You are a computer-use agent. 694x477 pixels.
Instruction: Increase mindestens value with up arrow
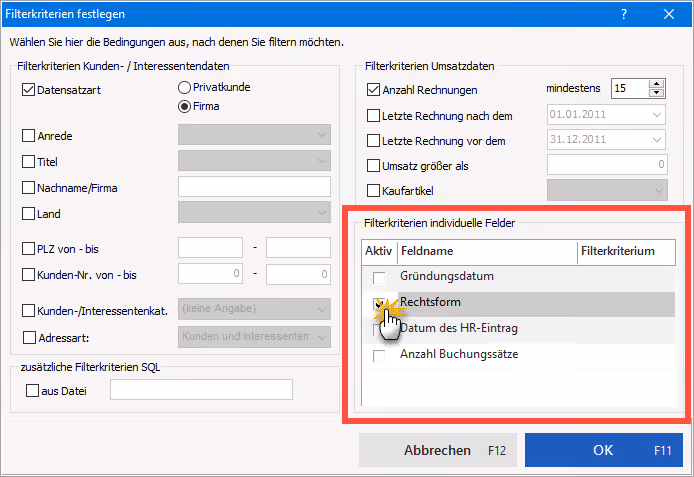coord(656,84)
